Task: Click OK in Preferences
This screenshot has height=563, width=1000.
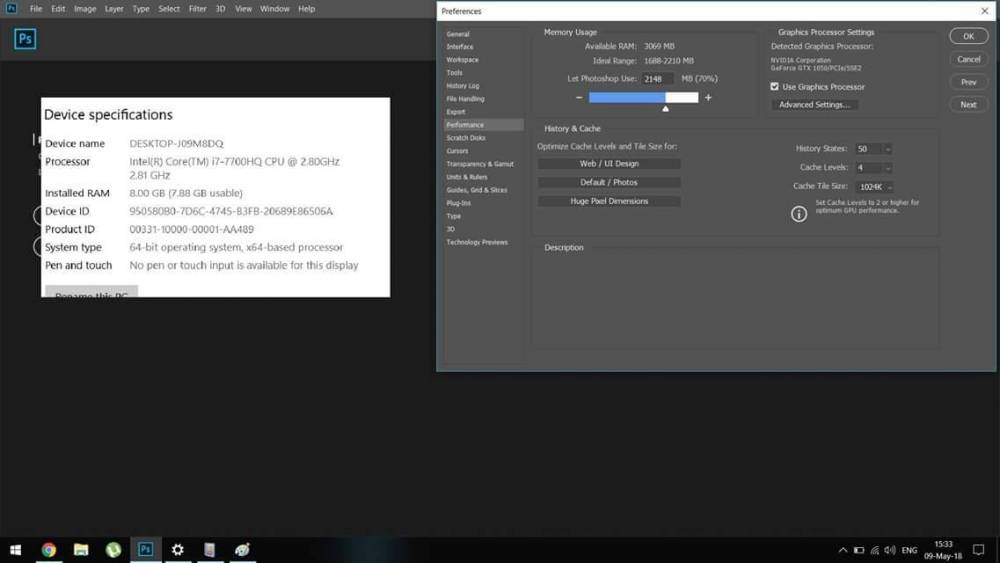Action: [968, 36]
